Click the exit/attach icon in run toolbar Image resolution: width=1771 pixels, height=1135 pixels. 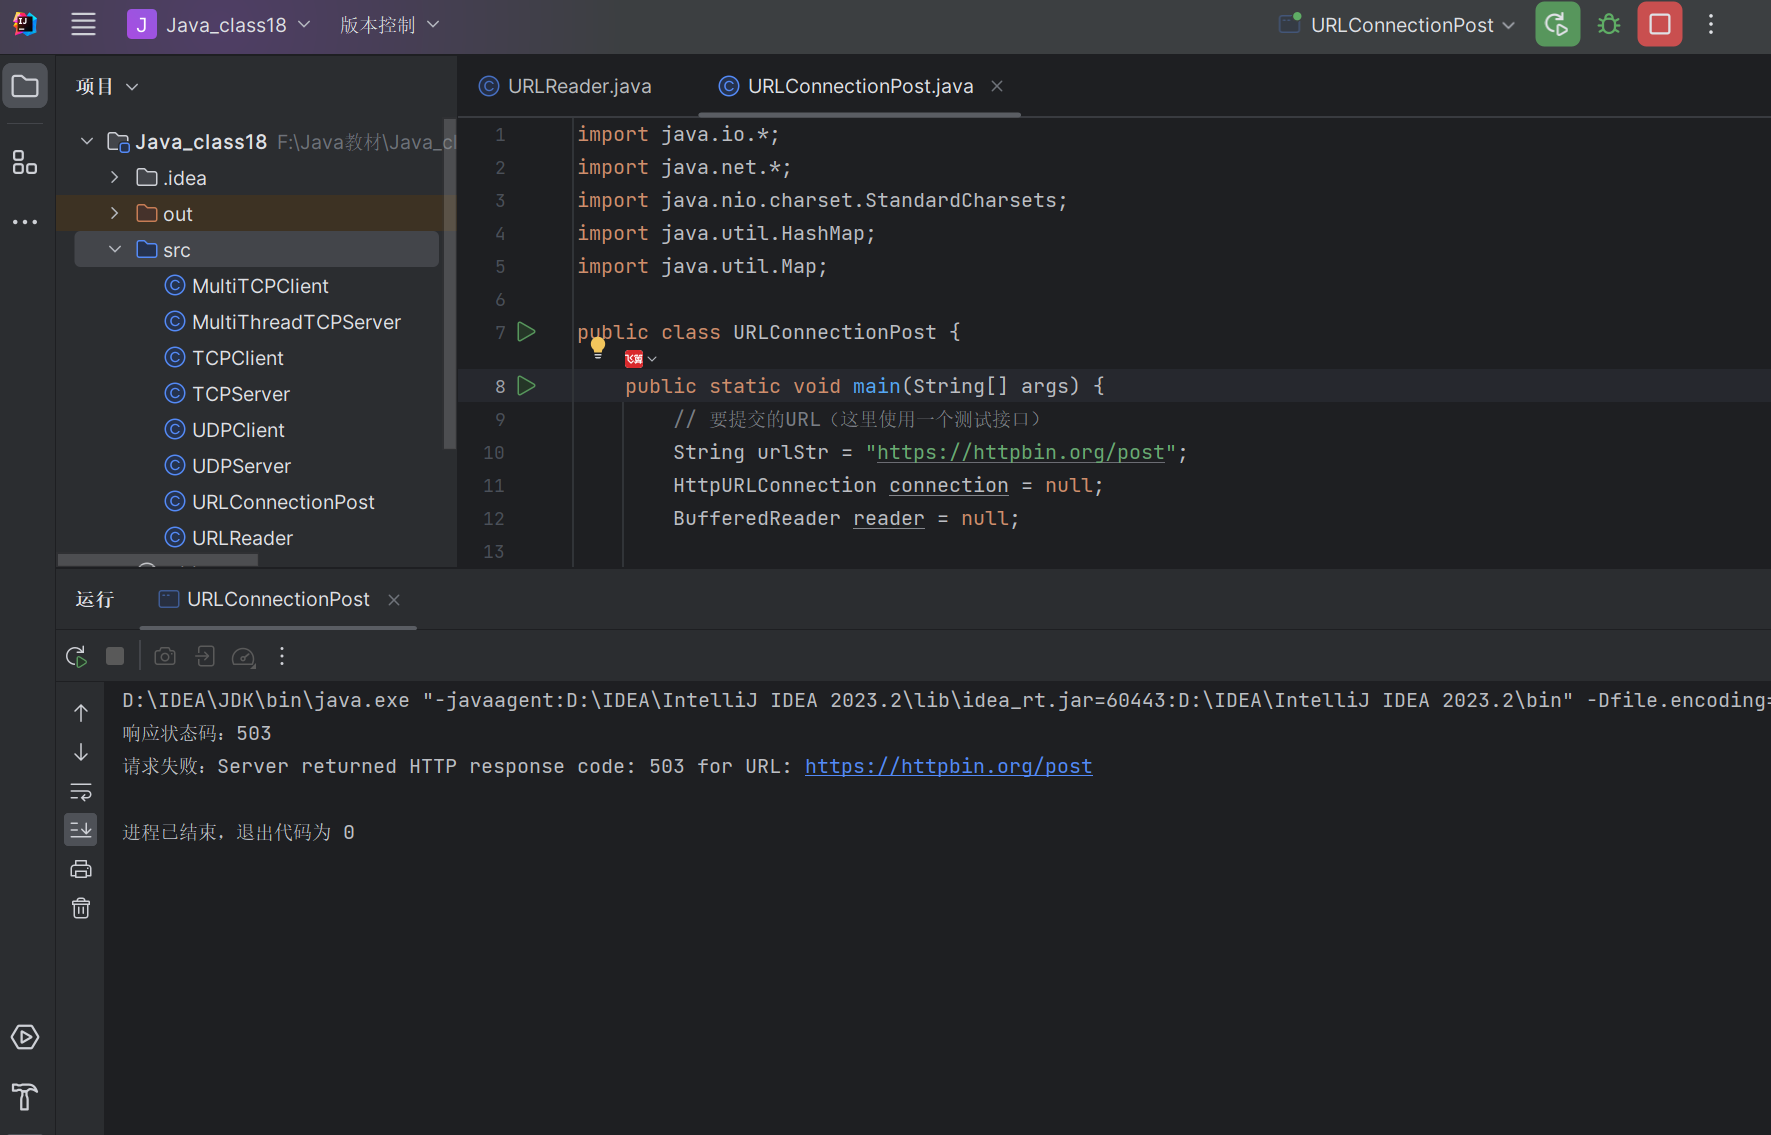(x=205, y=656)
